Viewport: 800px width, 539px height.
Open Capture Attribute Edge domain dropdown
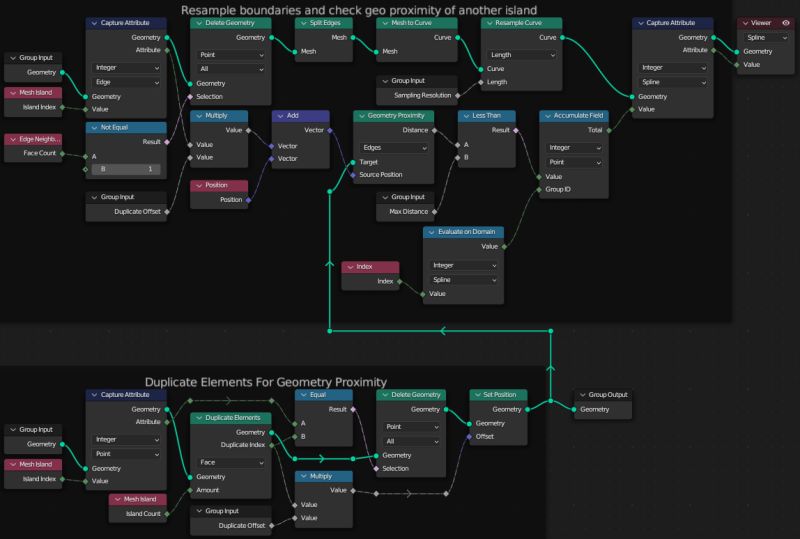tap(127, 82)
